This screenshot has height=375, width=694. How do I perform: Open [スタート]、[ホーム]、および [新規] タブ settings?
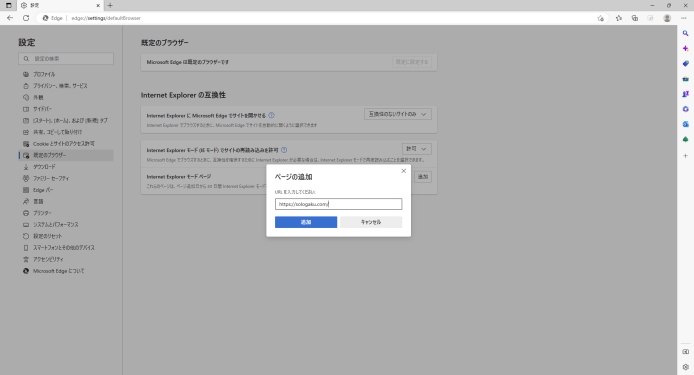tap(66, 120)
